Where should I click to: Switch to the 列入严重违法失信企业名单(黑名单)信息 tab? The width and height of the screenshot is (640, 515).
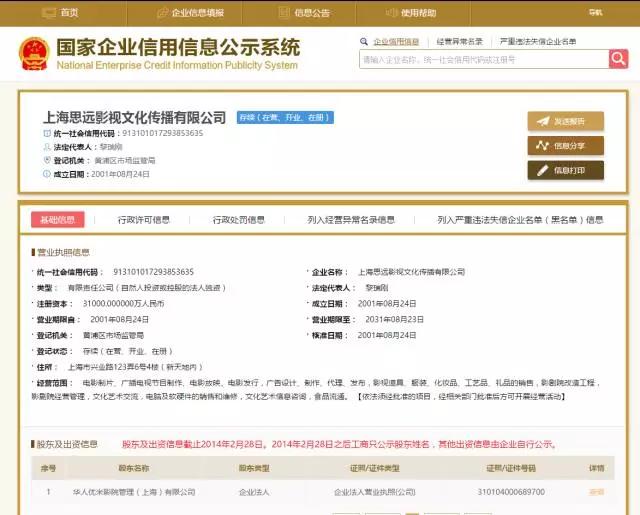pyautogui.click(x=520, y=220)
